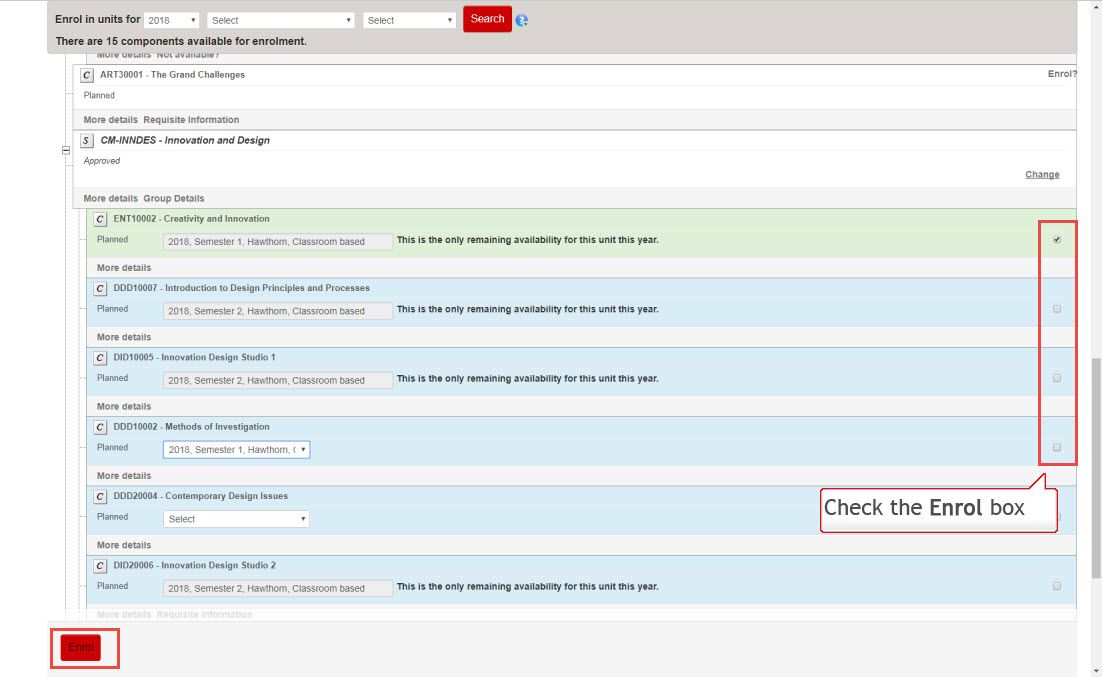Viewport: 1102px width, 677px height.
Task: Click the help icon beside Search button
Action: coord(522,20)
